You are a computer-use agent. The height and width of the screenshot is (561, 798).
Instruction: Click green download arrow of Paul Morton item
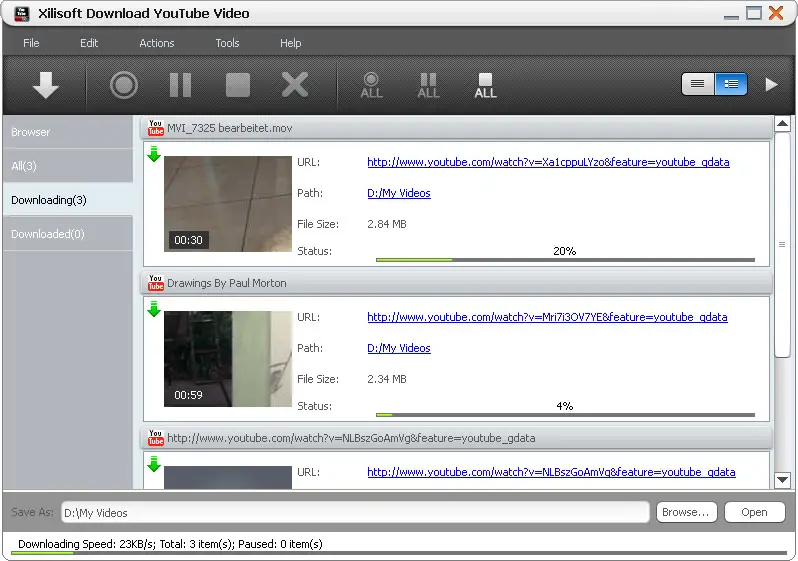[x=154, y=309]
